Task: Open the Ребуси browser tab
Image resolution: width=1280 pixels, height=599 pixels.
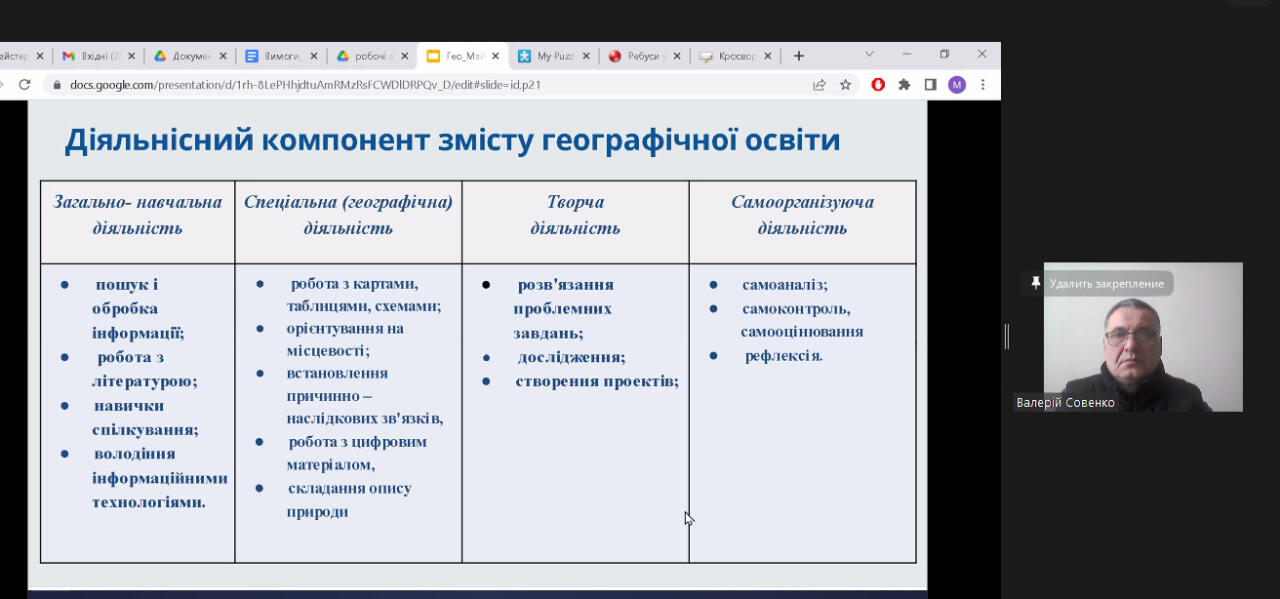Action: 638,56
